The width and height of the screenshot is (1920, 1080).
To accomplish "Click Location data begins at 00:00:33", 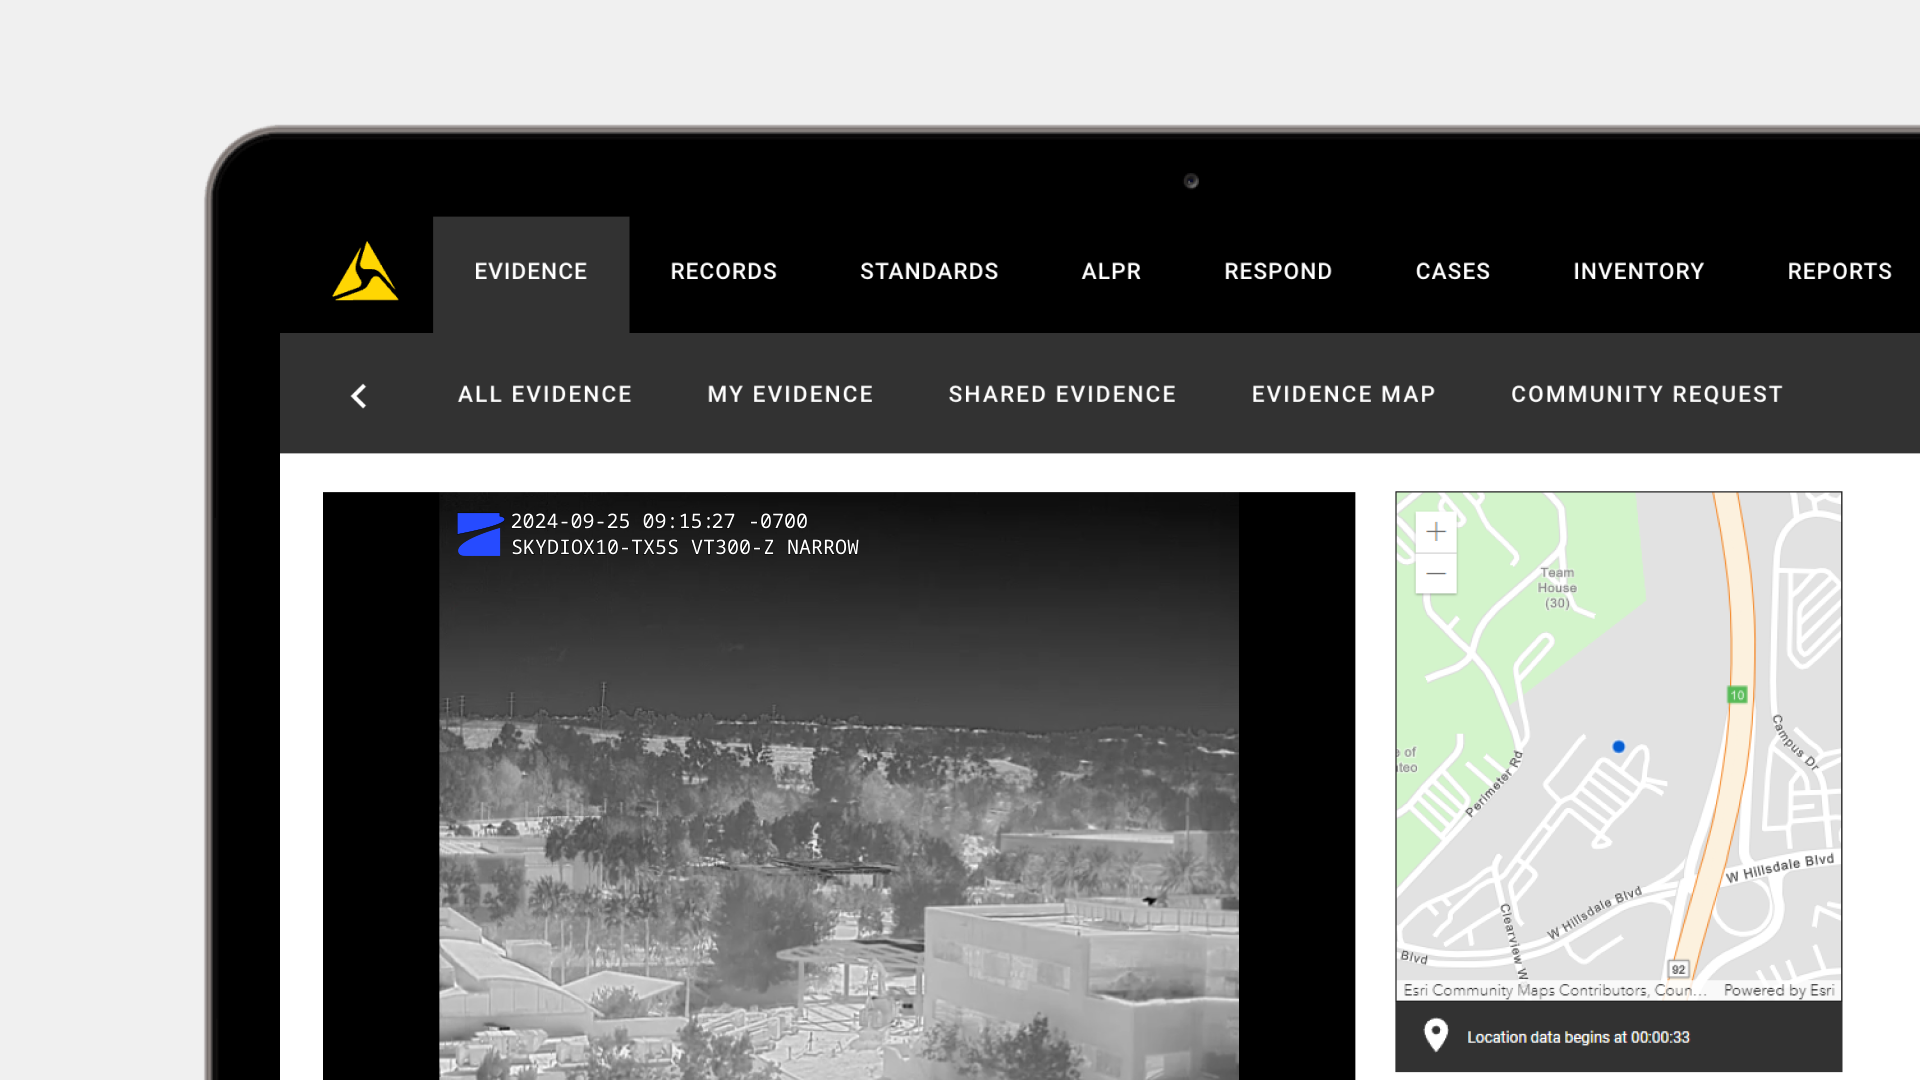I will pos(1579,1037).
